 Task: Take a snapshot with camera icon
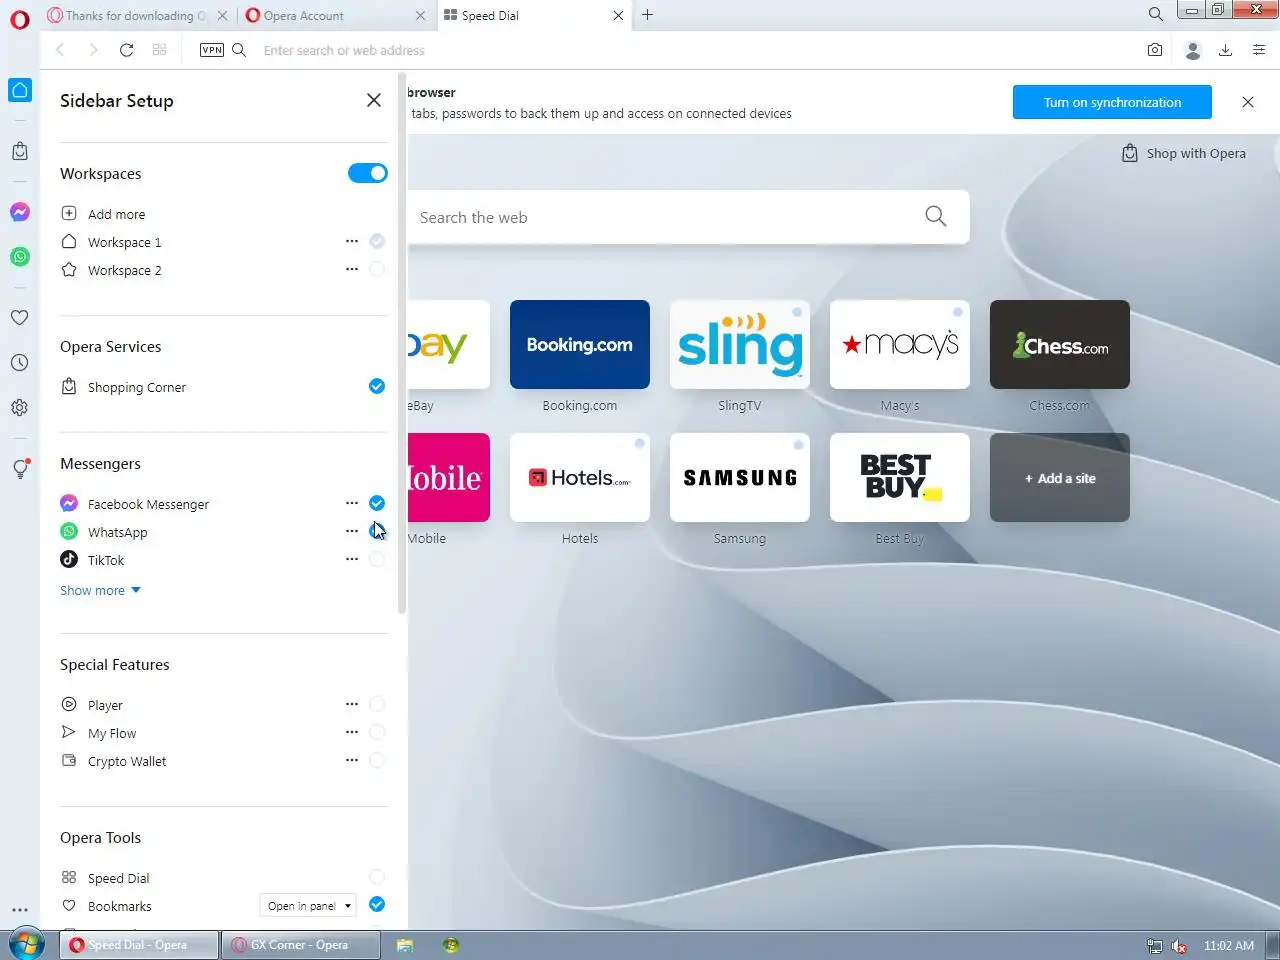point(1155,50)
